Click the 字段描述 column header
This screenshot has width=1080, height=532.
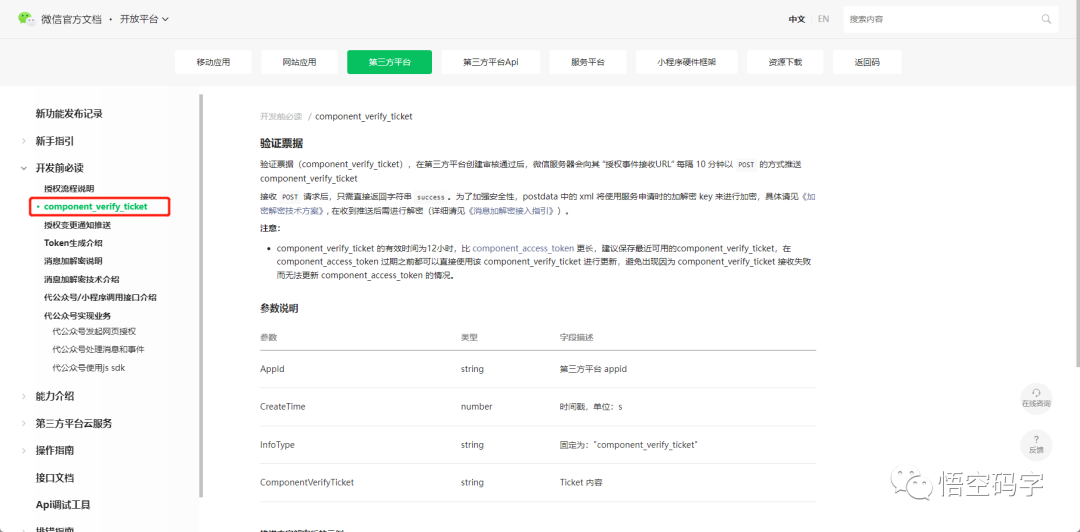click(x=577, y=338)
